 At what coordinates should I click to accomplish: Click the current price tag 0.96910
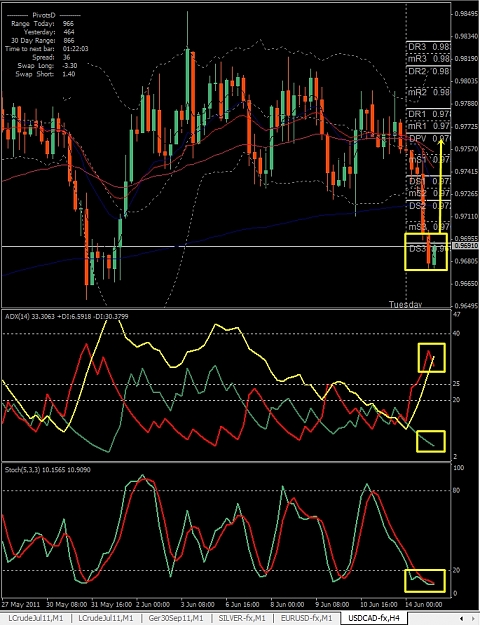(466, 246)
